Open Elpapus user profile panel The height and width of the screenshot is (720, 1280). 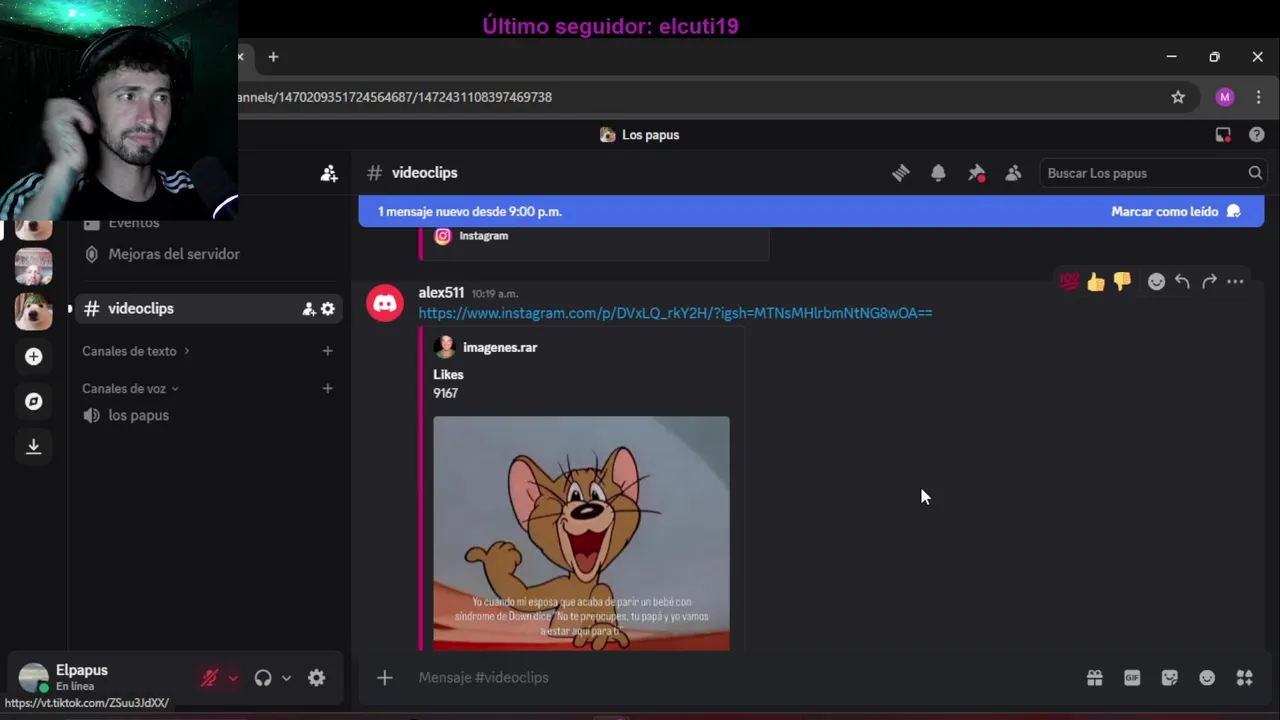click(x=100, y=677)
